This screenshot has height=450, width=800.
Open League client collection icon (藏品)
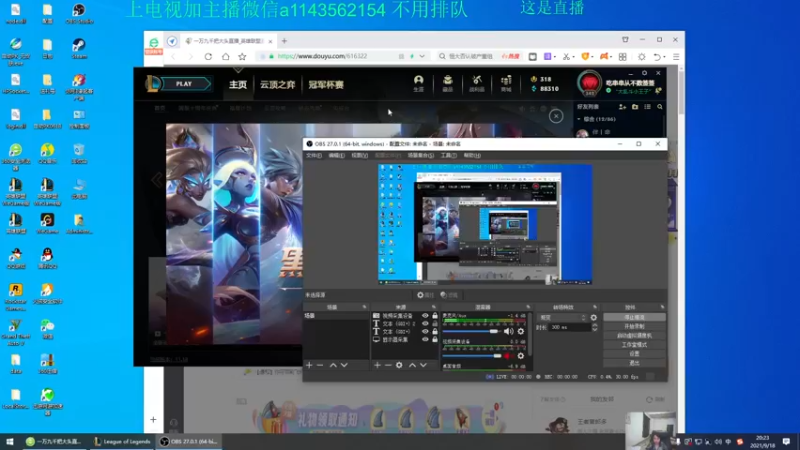(447, 83)
